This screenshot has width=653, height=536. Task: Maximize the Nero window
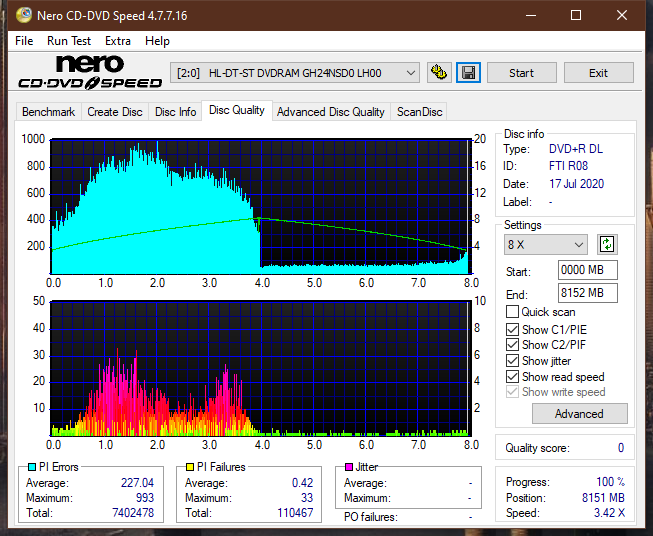tap(576, 15)
